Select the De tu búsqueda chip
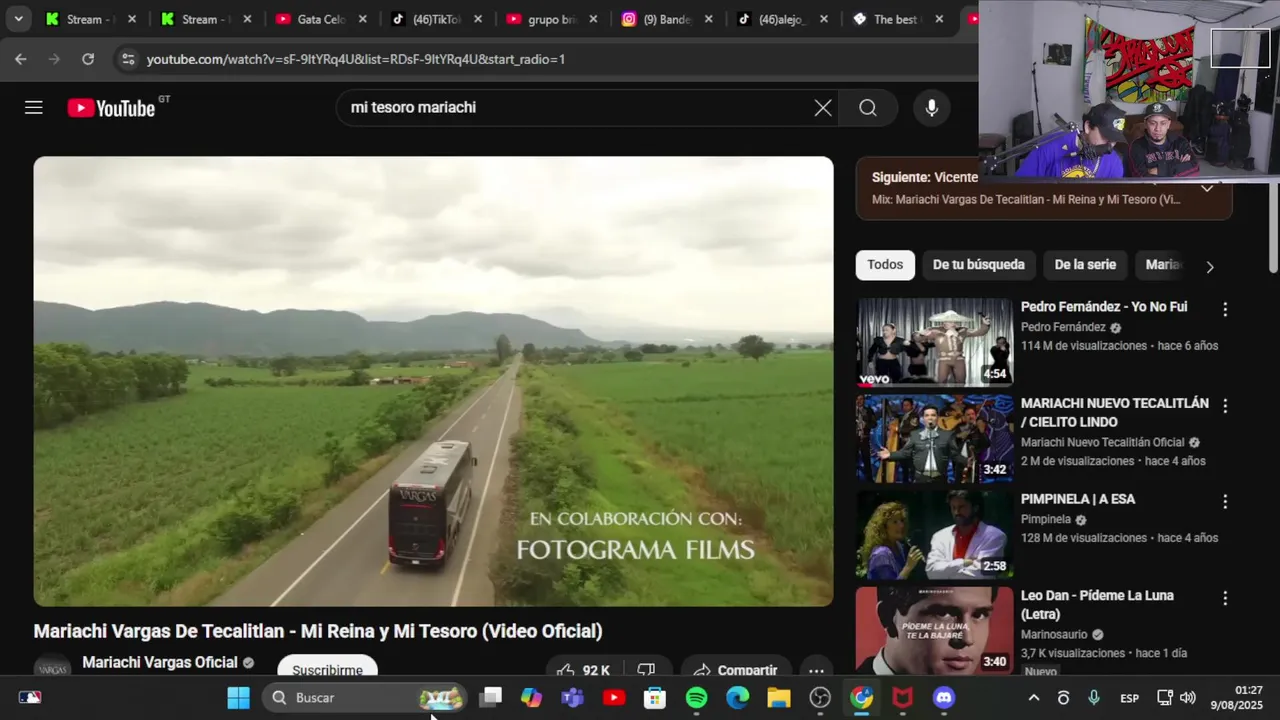 tap(979, 265)
